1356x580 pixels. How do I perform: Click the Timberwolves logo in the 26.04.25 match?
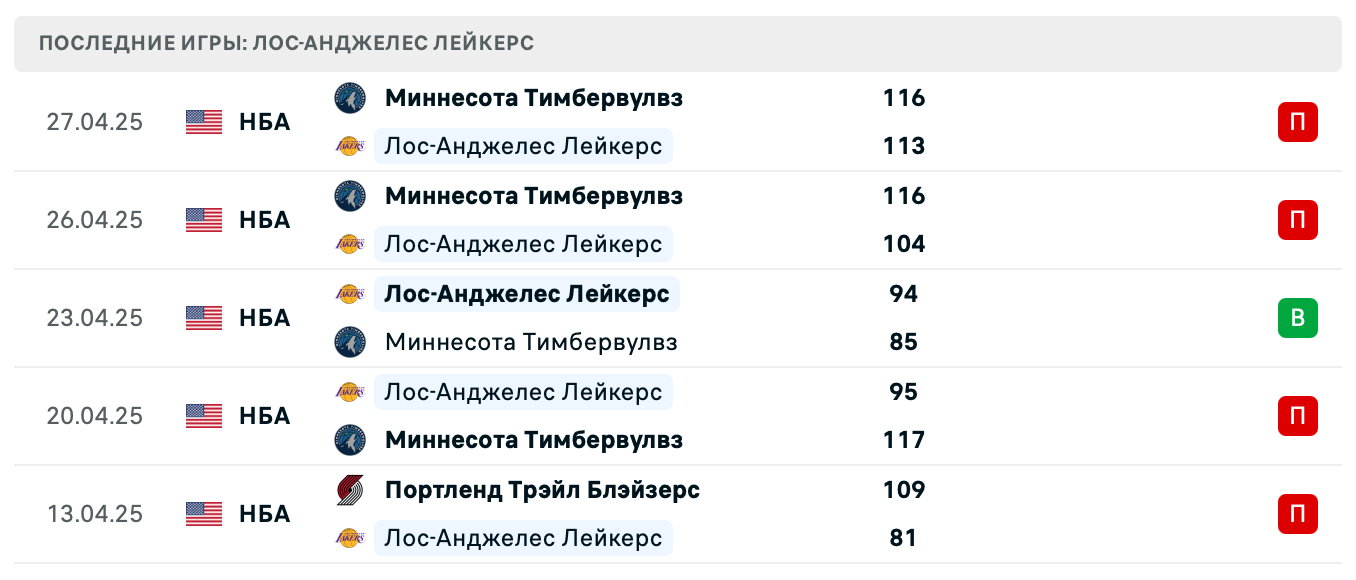point(349,196)
